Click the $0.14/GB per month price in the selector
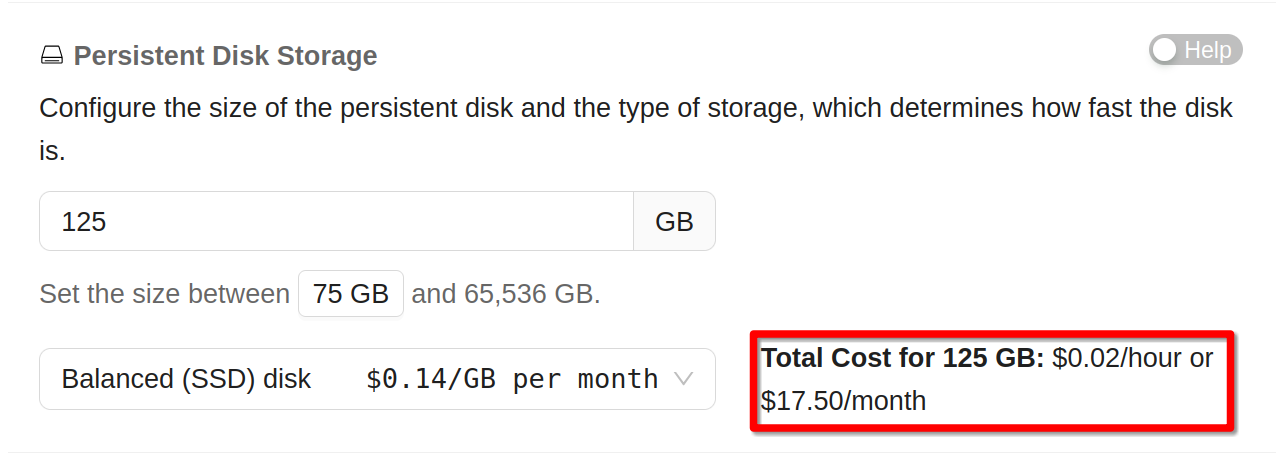The width and height of the screenshot is (1276, 459). (x=512, y=379)
